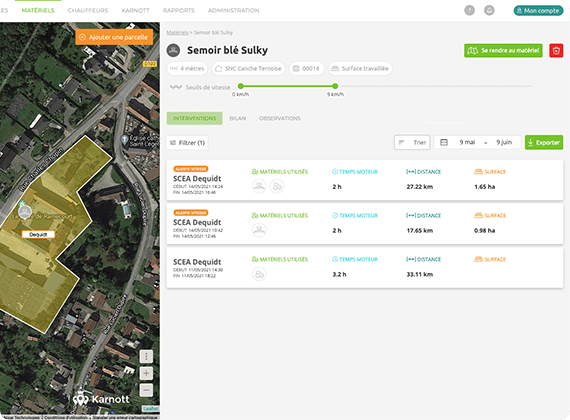Click the equipment avatar icon beside Semoir blé Sulky

[x=173, y=50]
